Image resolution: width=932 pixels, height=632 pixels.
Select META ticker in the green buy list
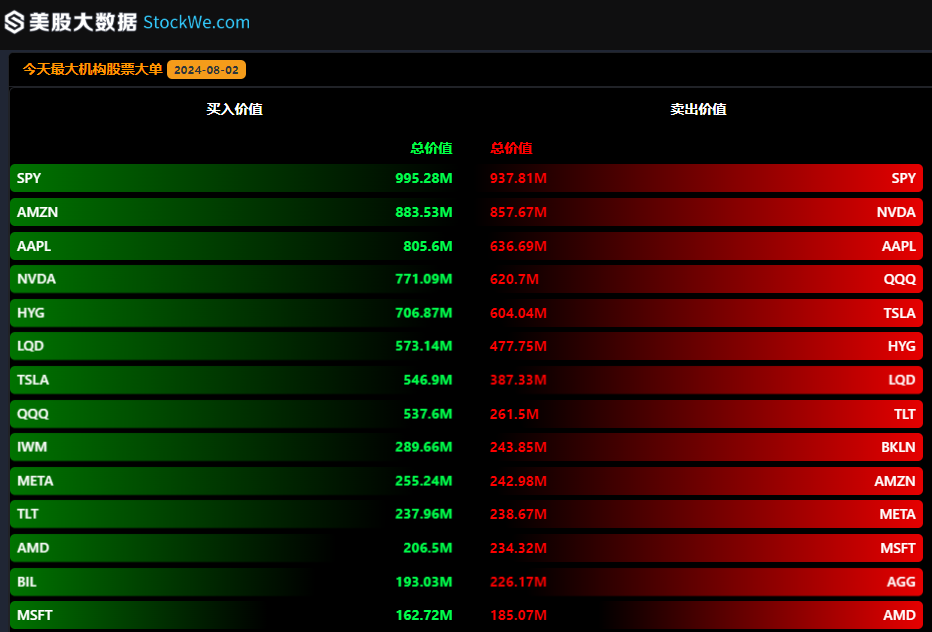point(35,481)
